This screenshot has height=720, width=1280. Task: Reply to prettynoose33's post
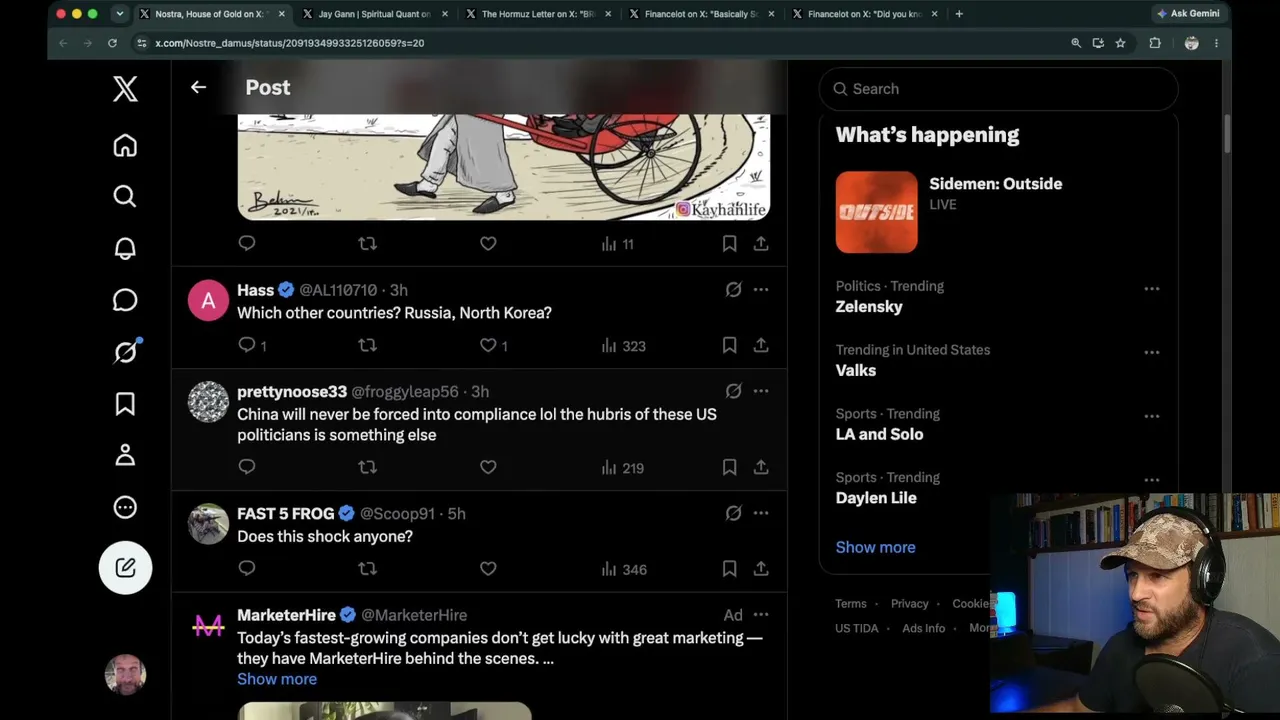click(247, 467)
